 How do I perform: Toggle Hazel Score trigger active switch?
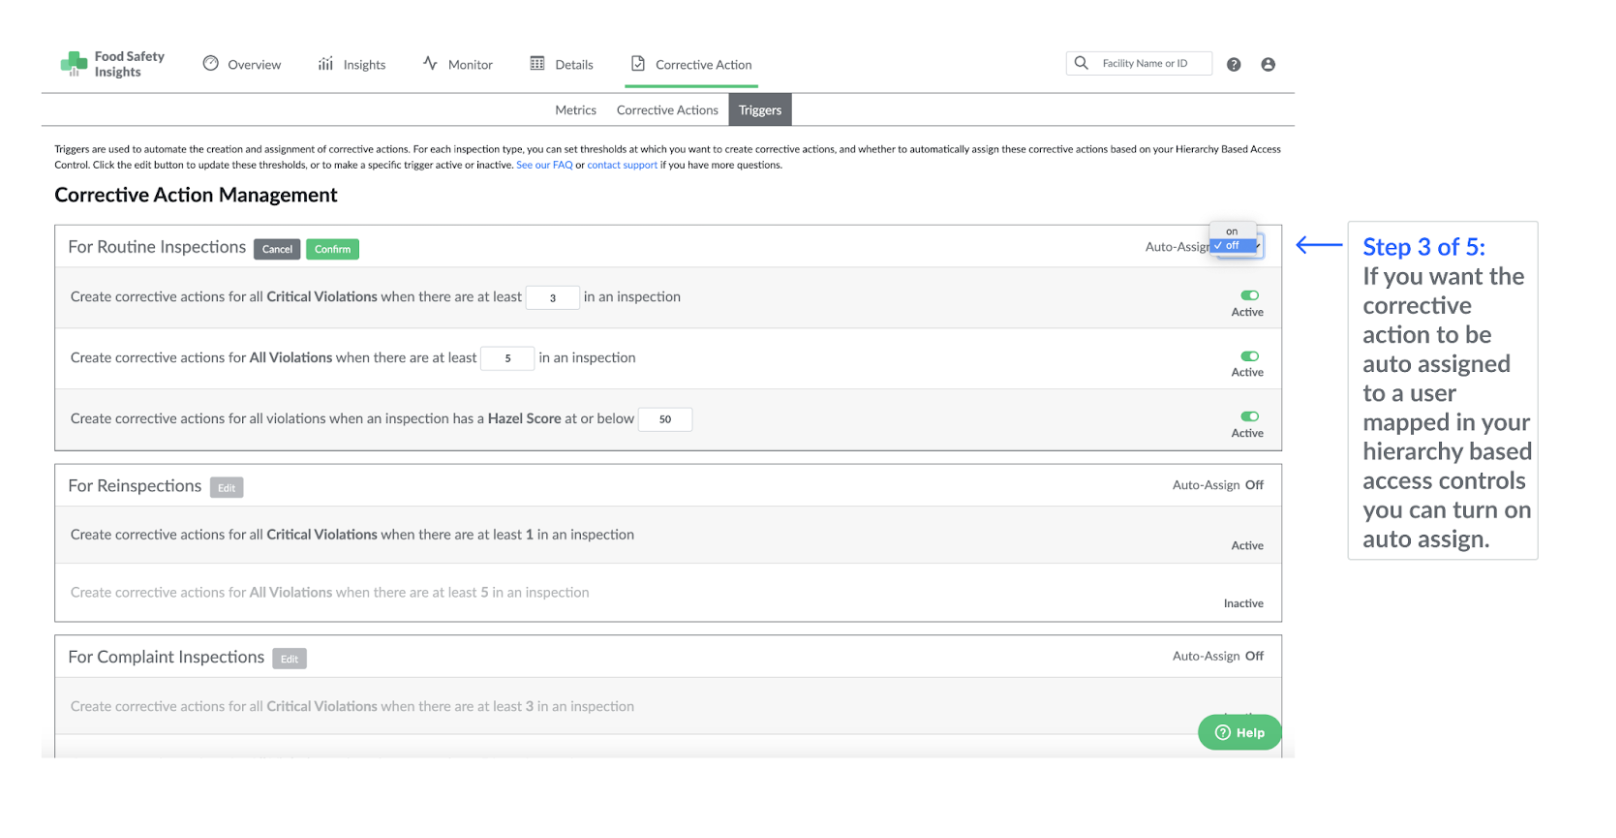tap(1249, 417)
